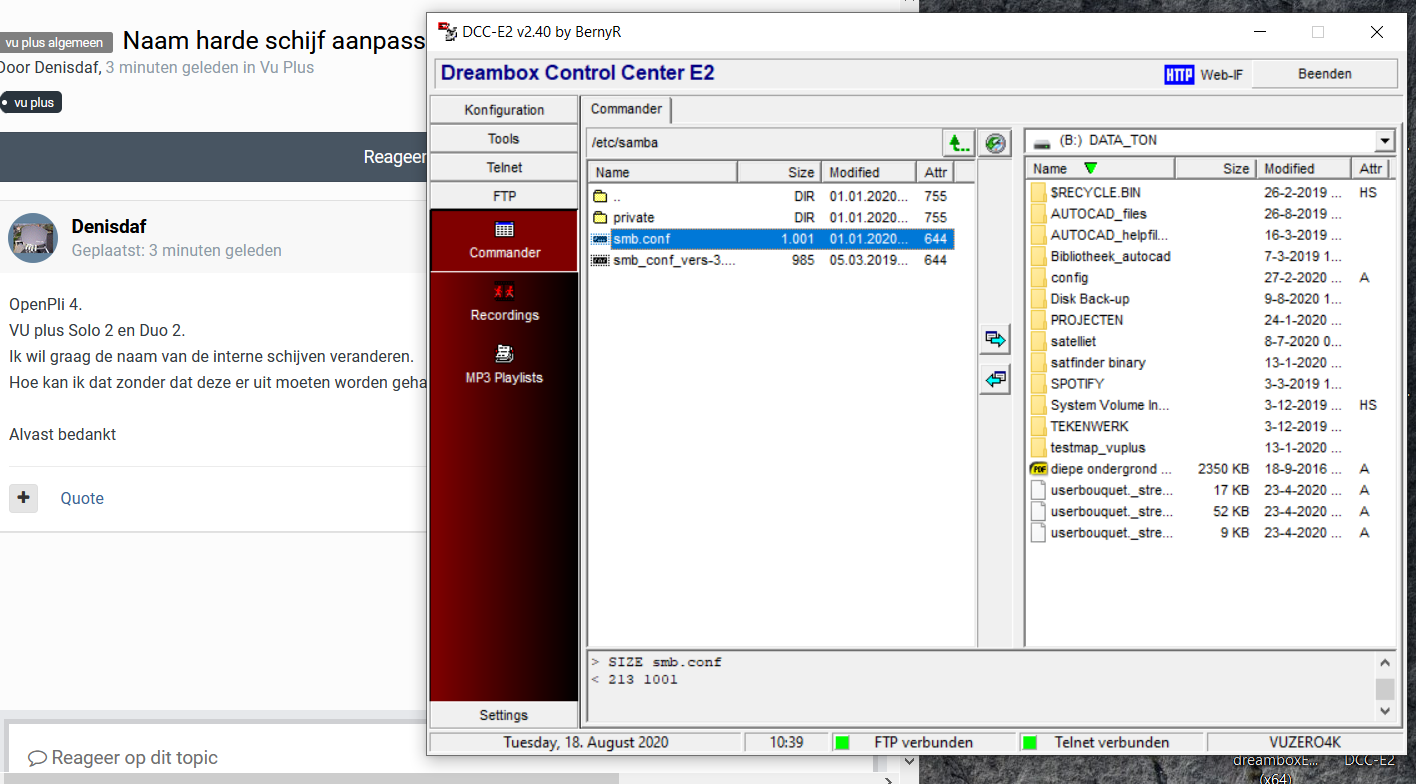Transfer smb.conf to PC using right arrow icon
Screen dimensions: 1416x784
pos(994,338)
